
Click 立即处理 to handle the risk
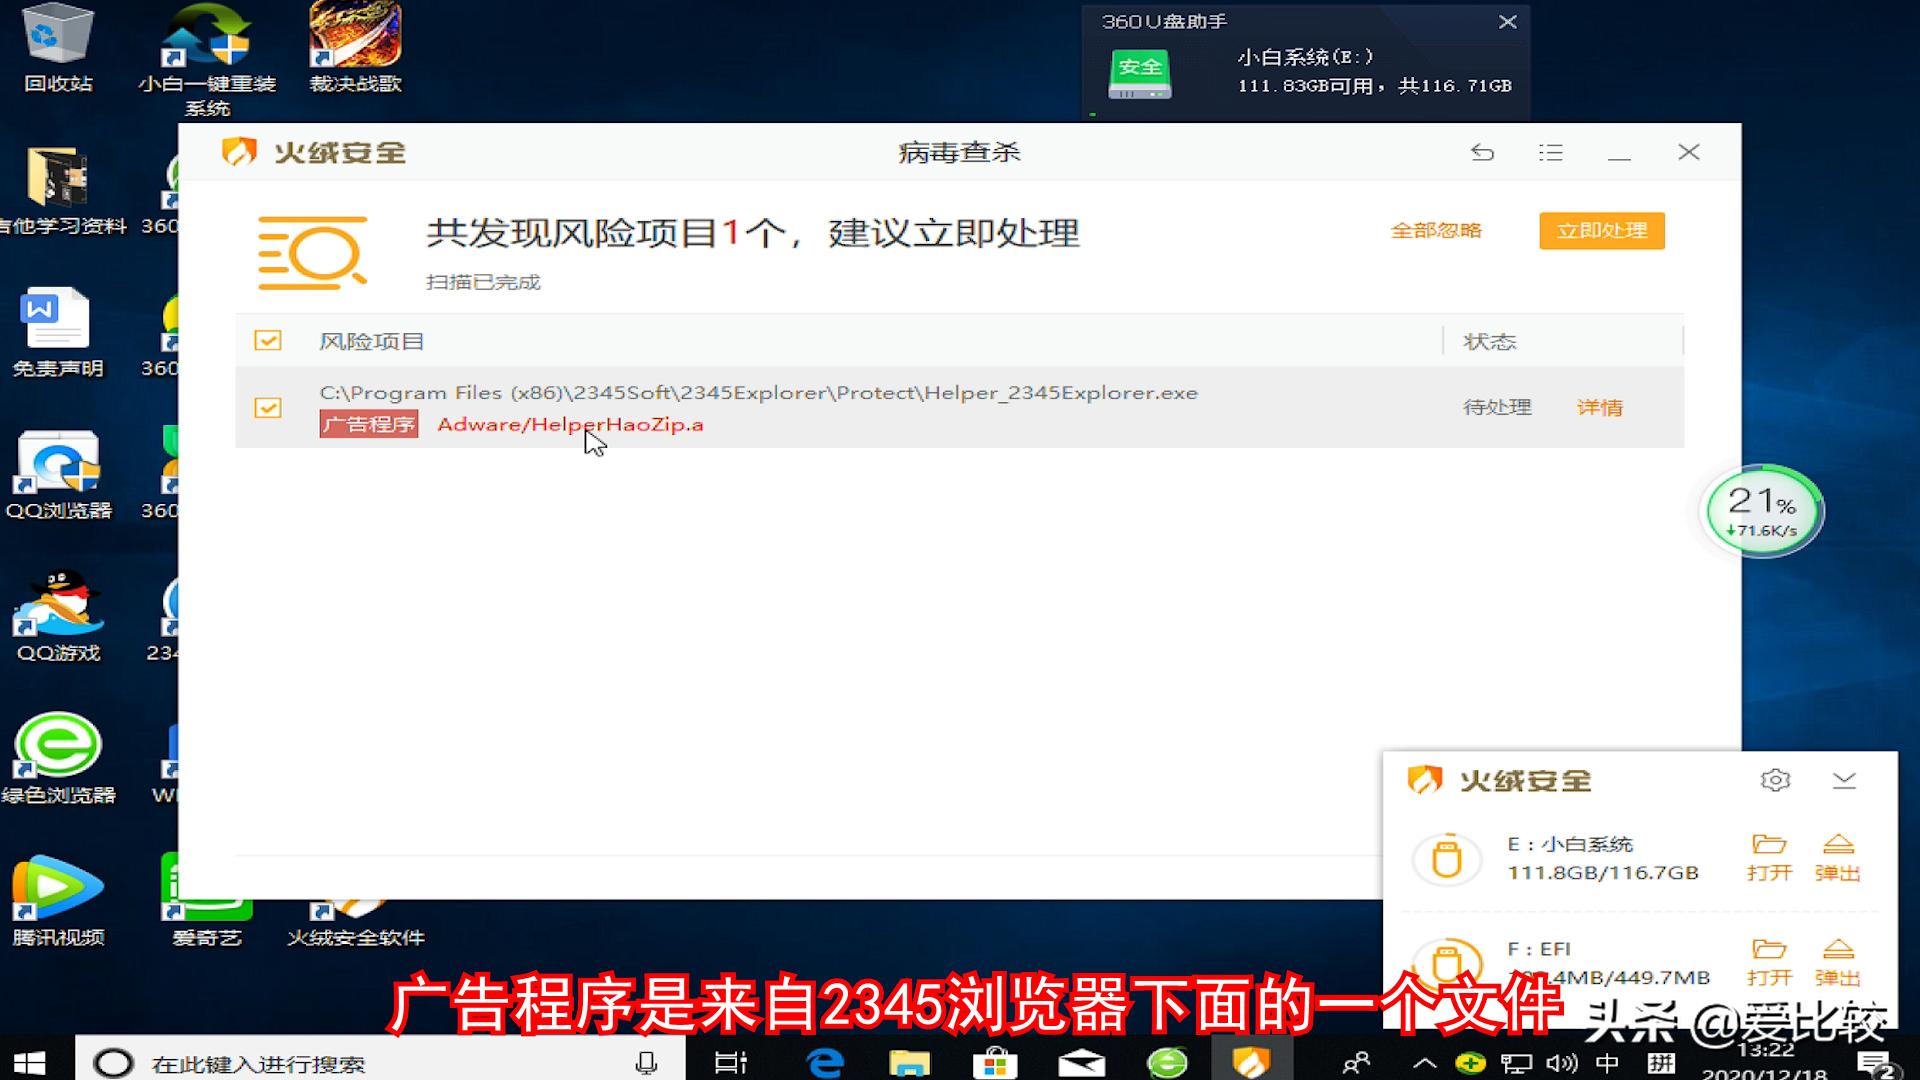point(1601,230)
